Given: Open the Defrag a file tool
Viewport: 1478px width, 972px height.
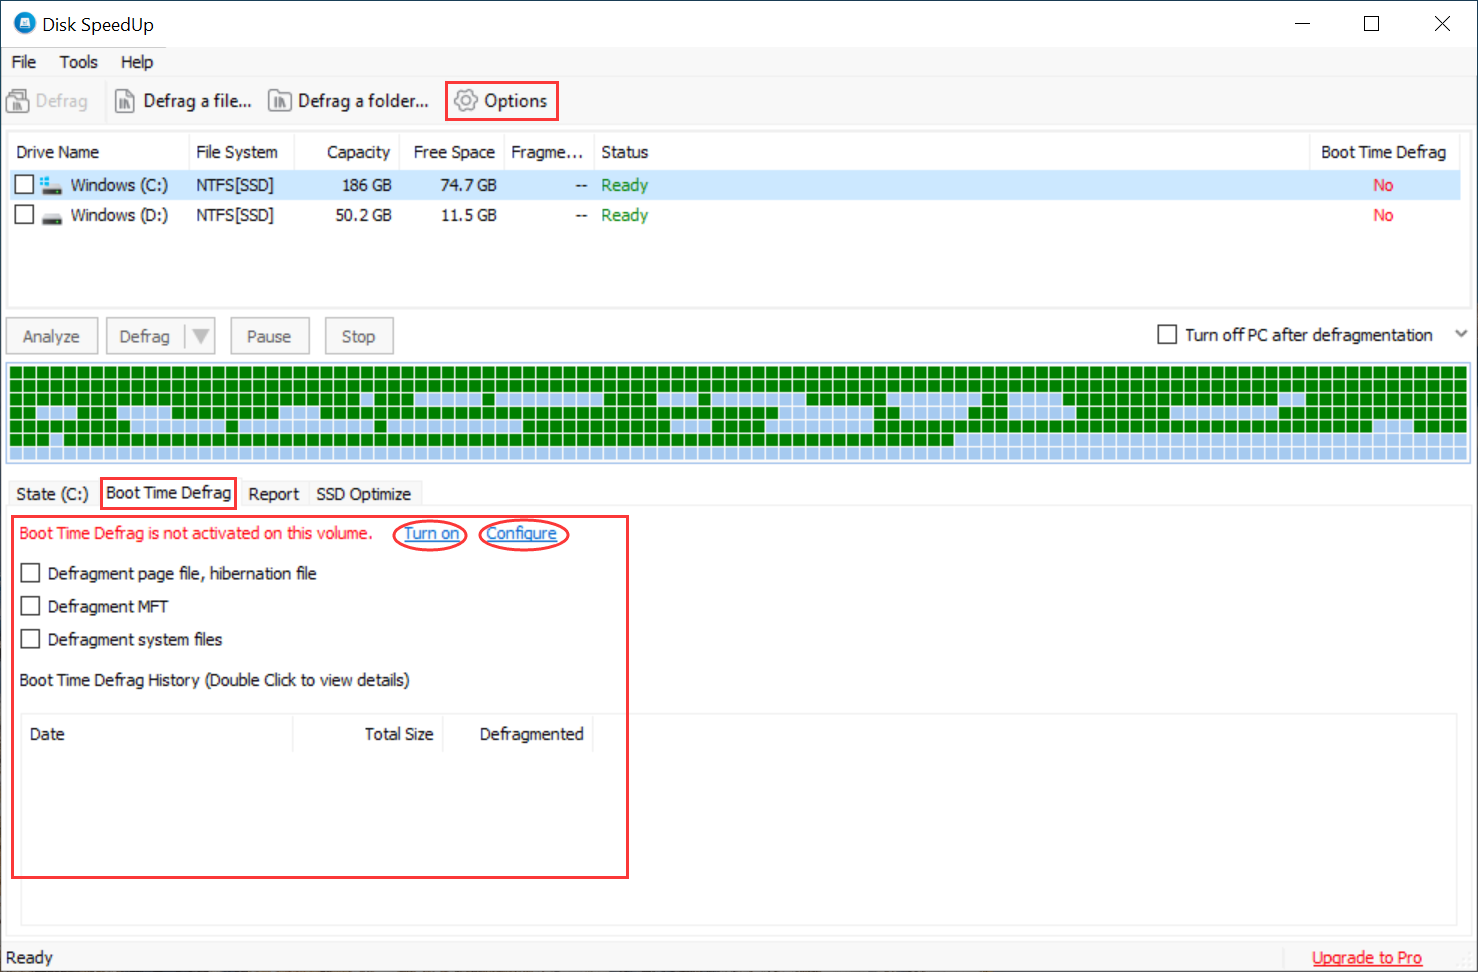Looking at the screenshot, I should pos(184,100).
